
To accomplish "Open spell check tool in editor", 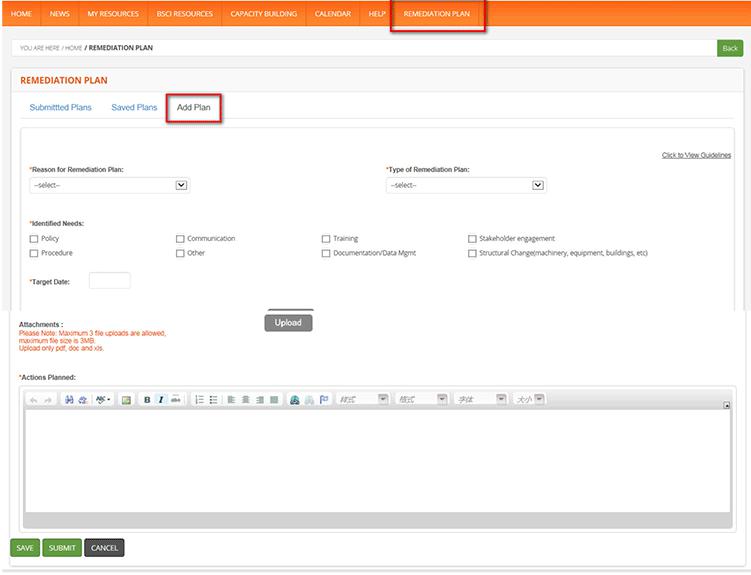I will [102, 400].
